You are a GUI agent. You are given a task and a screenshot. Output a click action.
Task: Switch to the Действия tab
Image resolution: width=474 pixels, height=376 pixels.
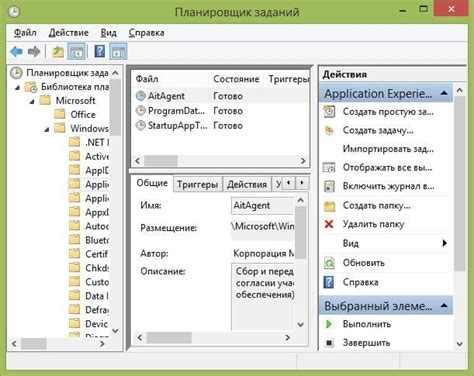pyautogui.click(x=247, y=184)
